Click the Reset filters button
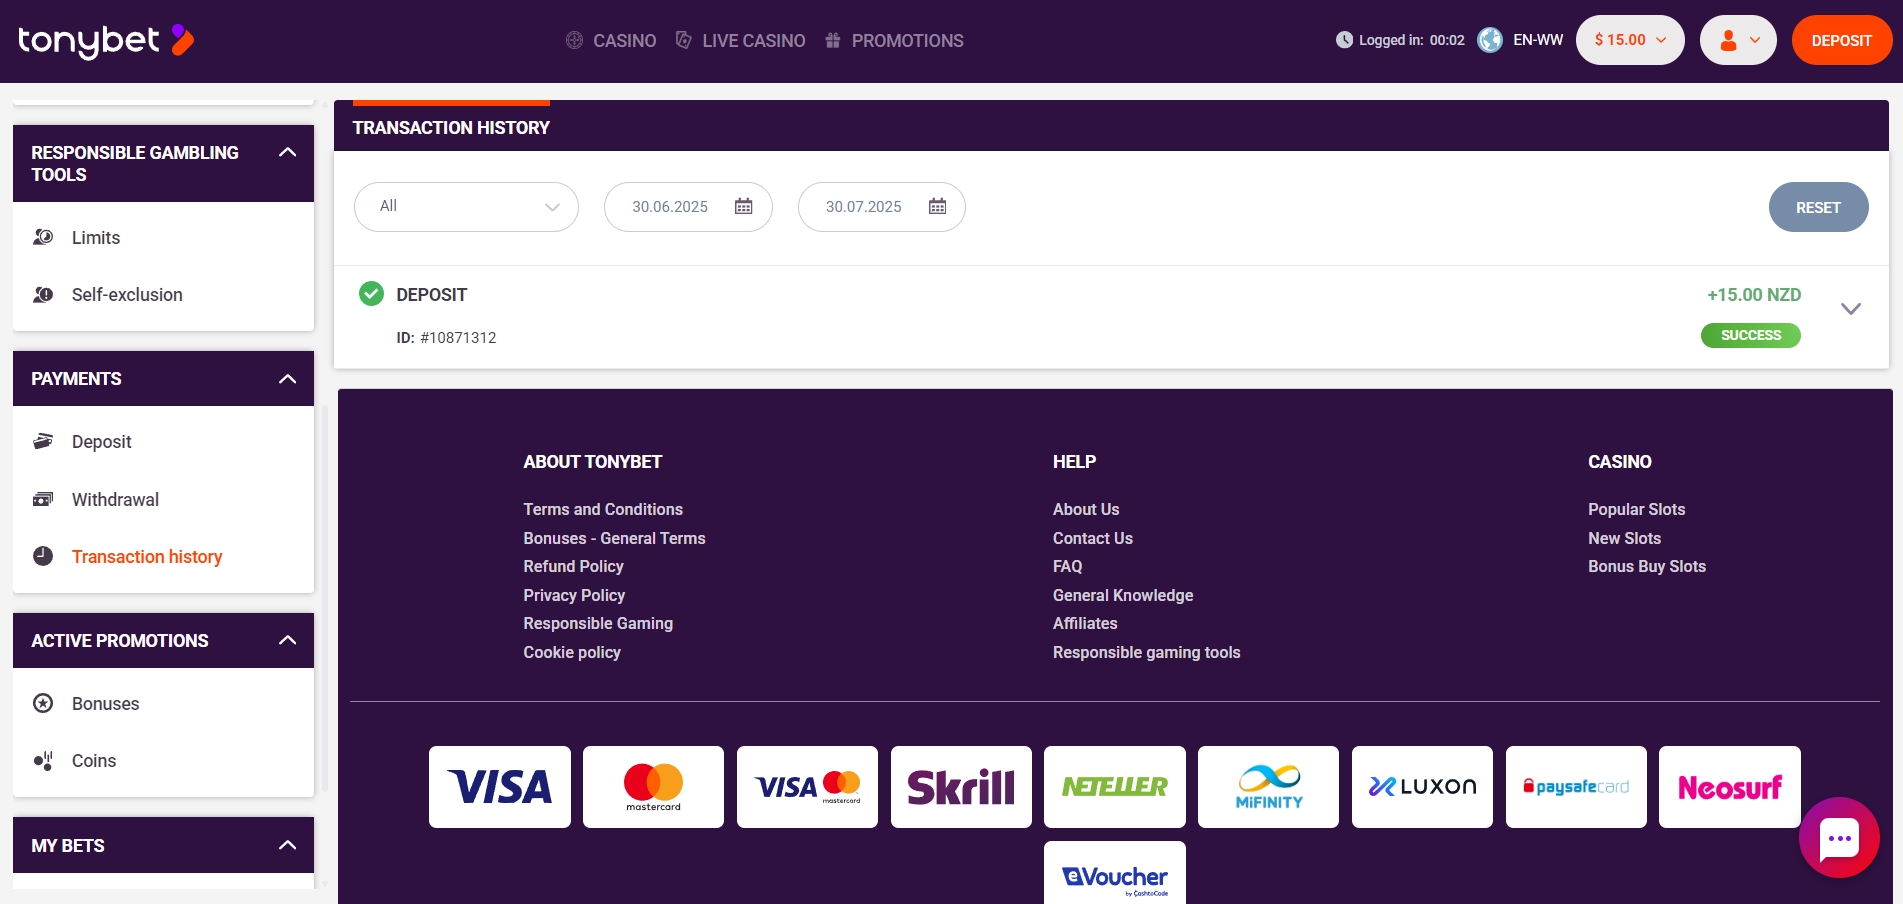 1818,207
